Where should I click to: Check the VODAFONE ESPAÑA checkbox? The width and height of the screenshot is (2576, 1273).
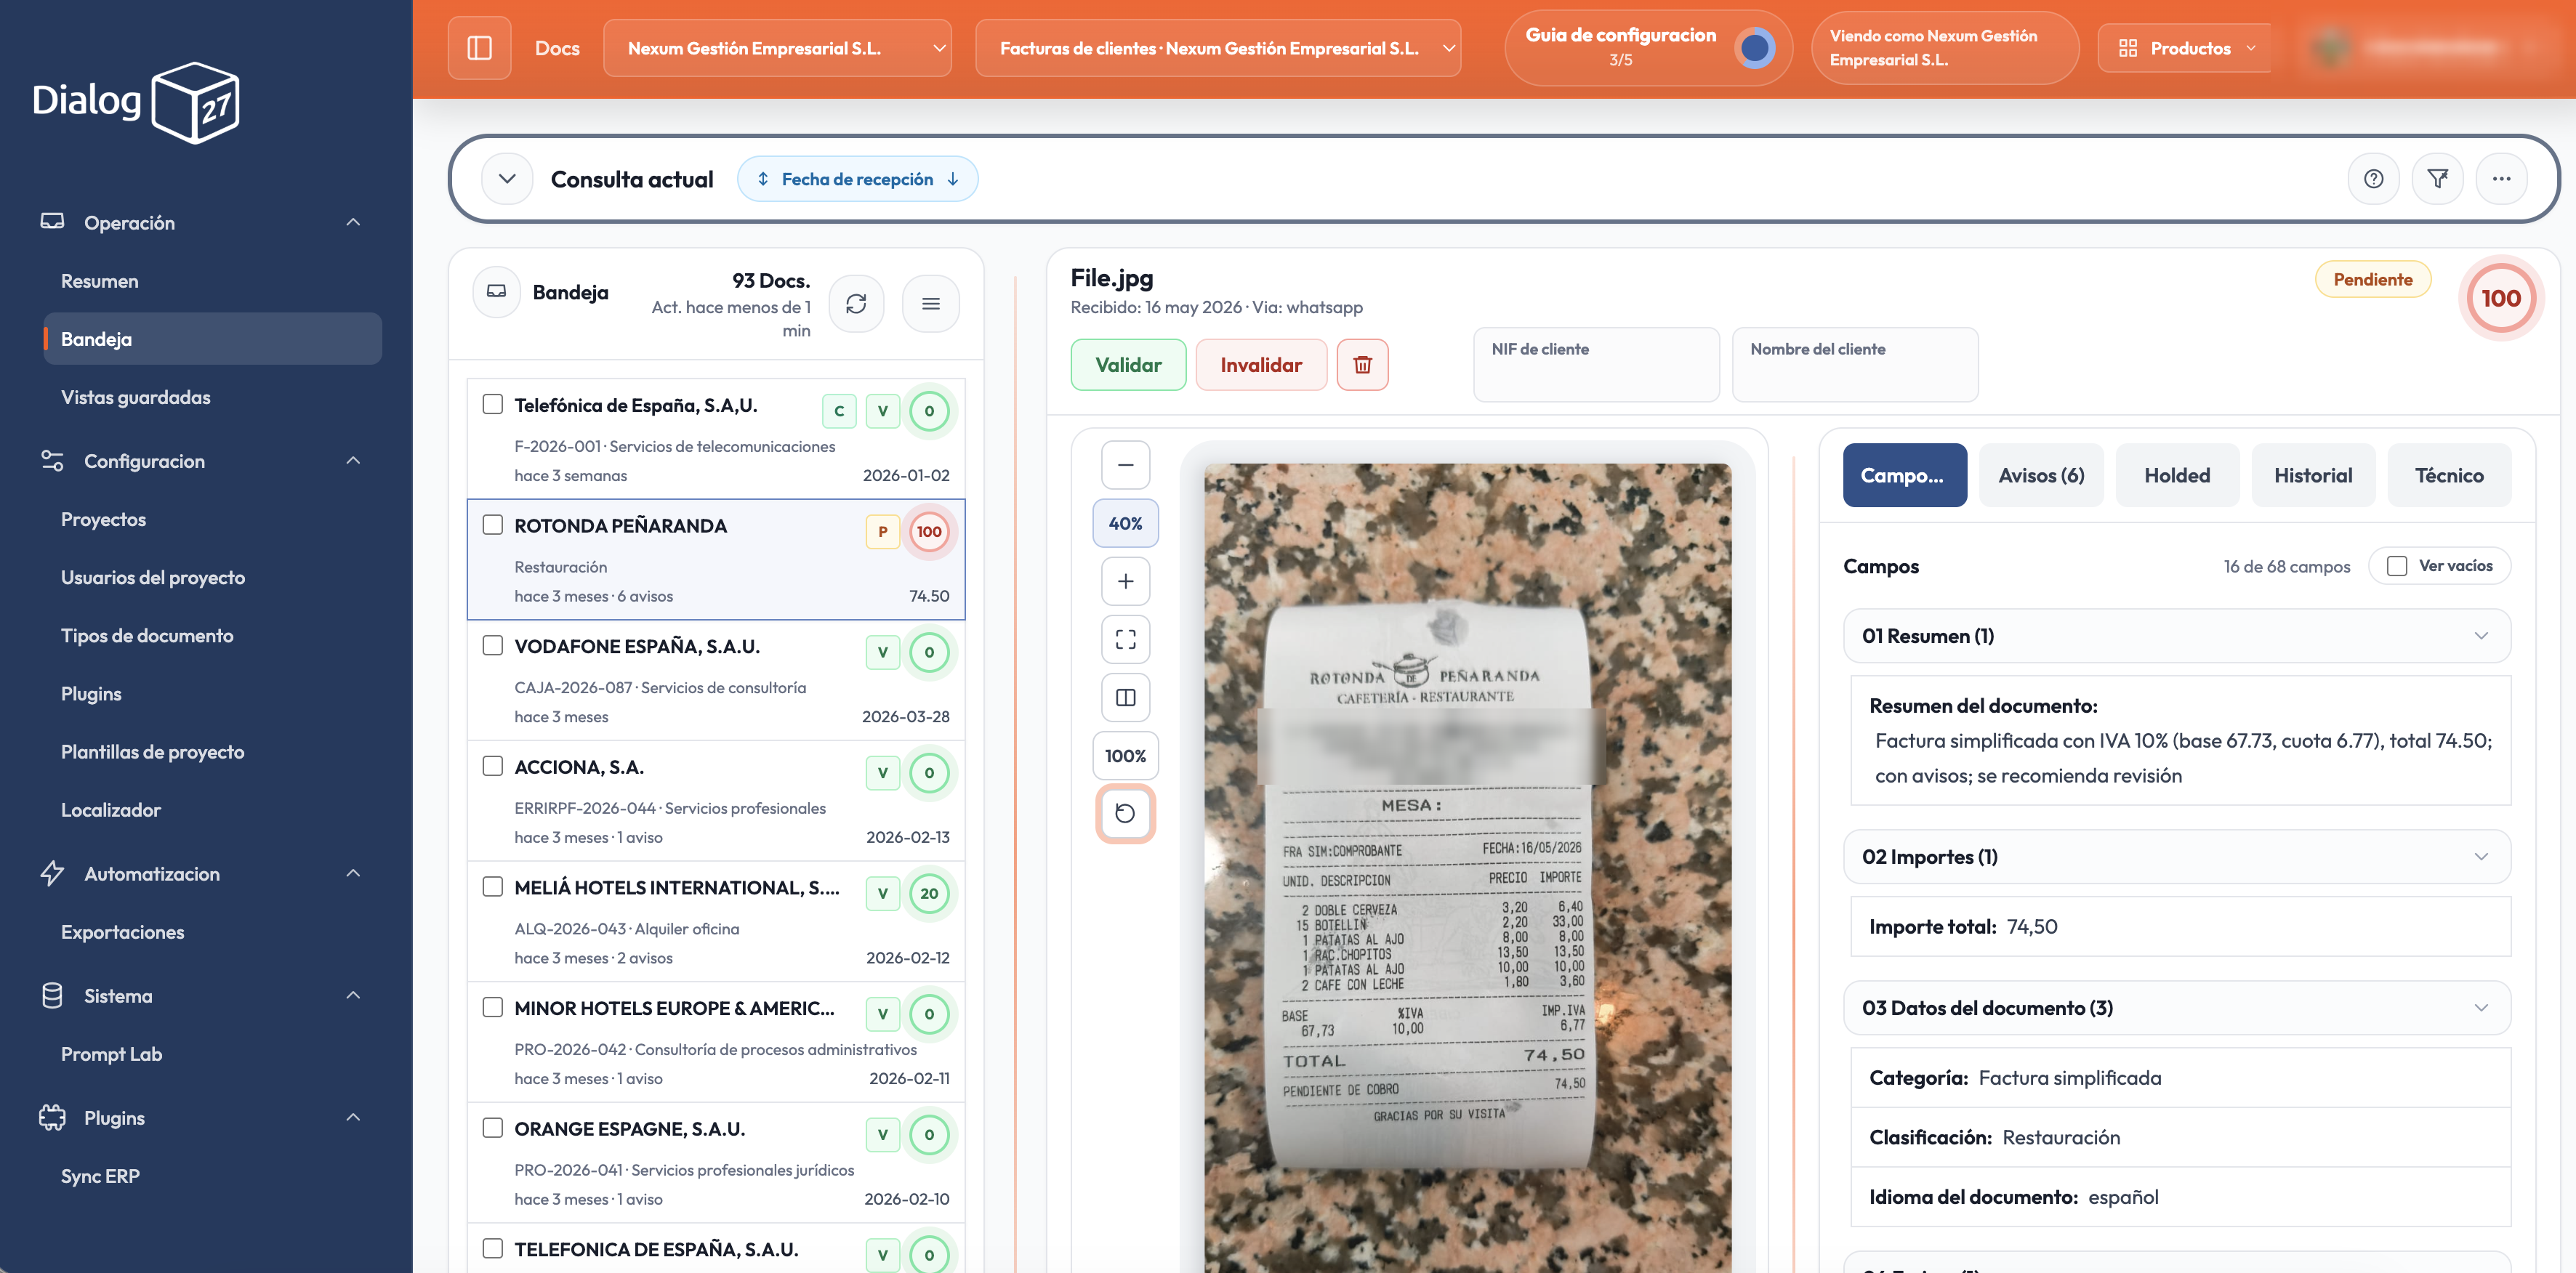pos(492,645)
